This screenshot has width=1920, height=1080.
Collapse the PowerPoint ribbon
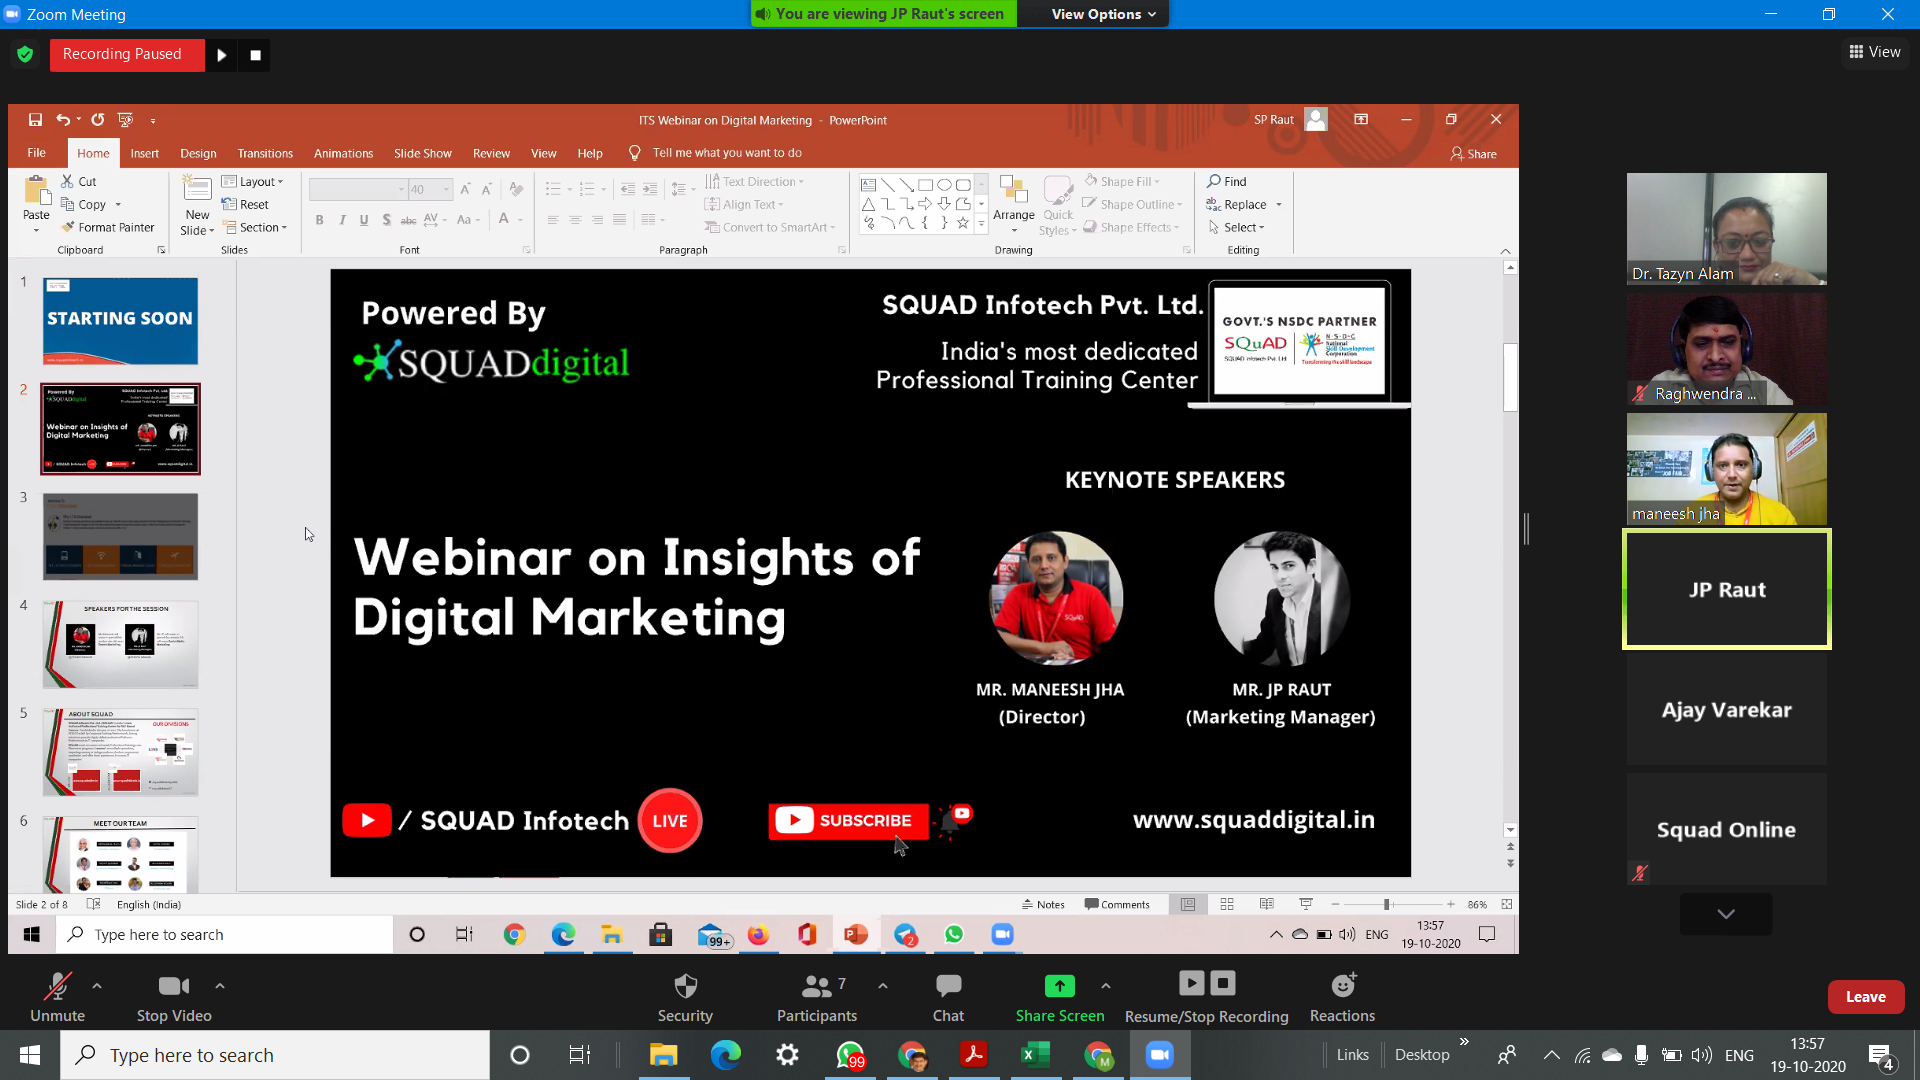pyautogui.click(x=1505, y=251)
